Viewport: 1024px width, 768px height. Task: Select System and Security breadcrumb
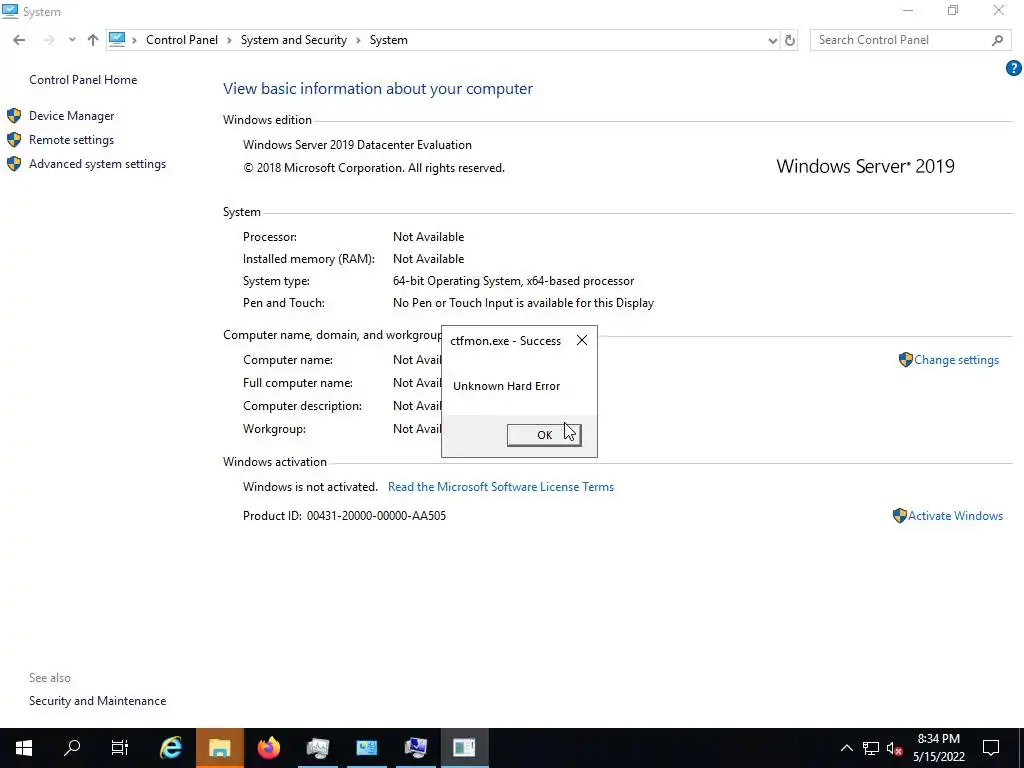(x=294, y=40)
